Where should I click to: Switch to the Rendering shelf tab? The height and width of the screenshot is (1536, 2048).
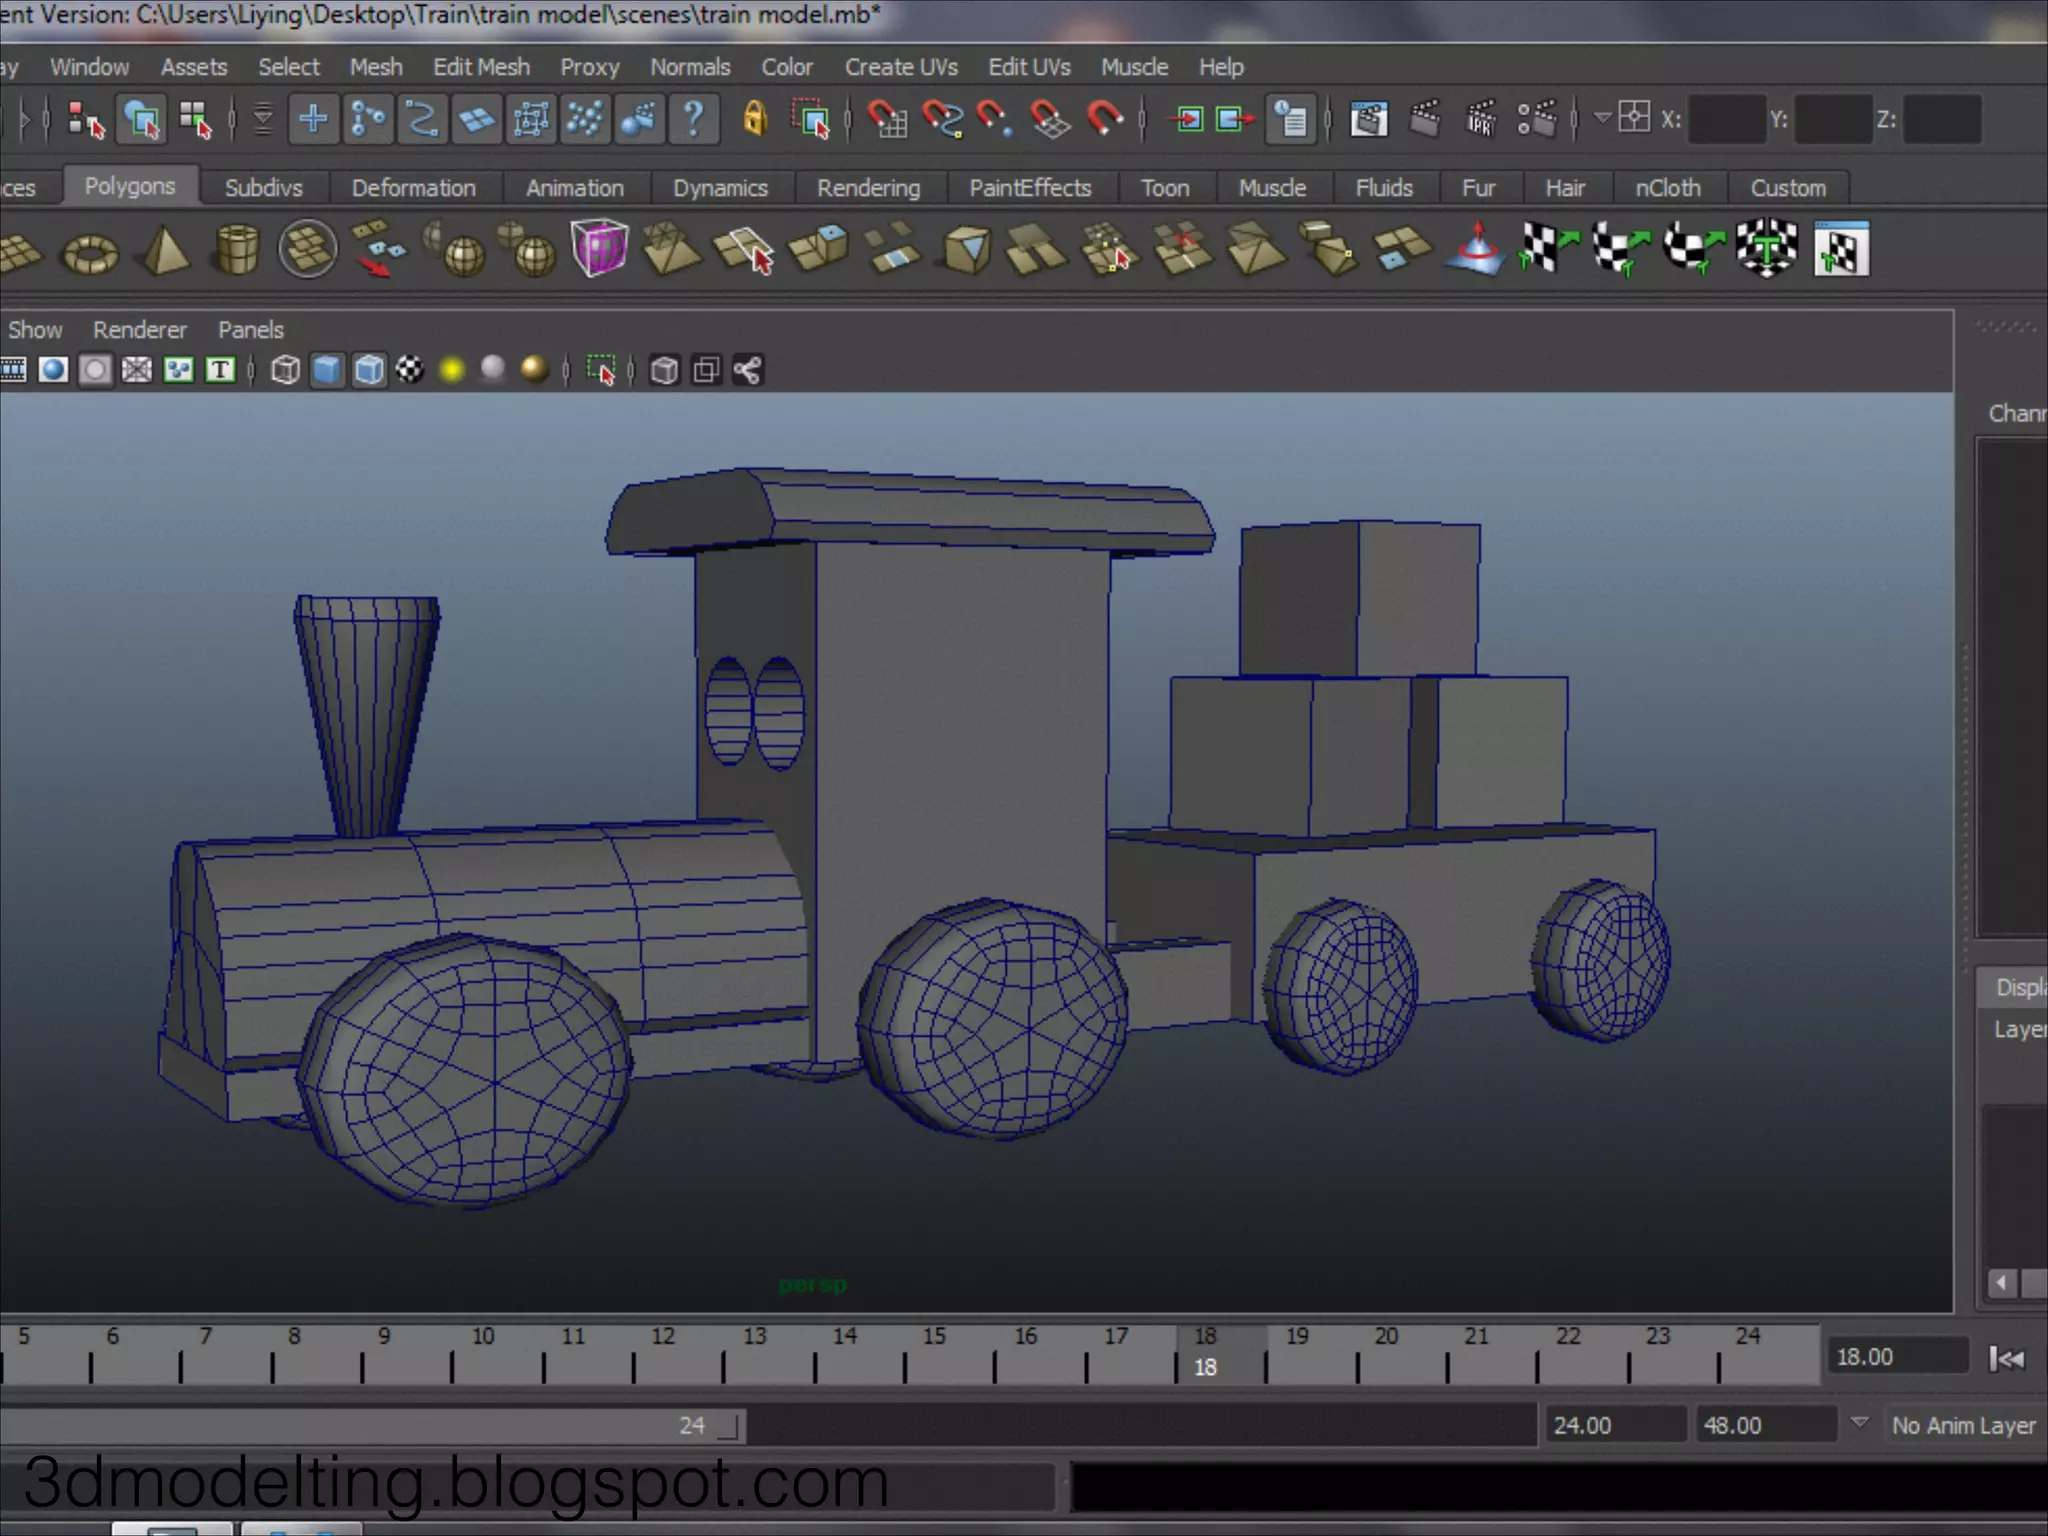[x=868, y=188]
